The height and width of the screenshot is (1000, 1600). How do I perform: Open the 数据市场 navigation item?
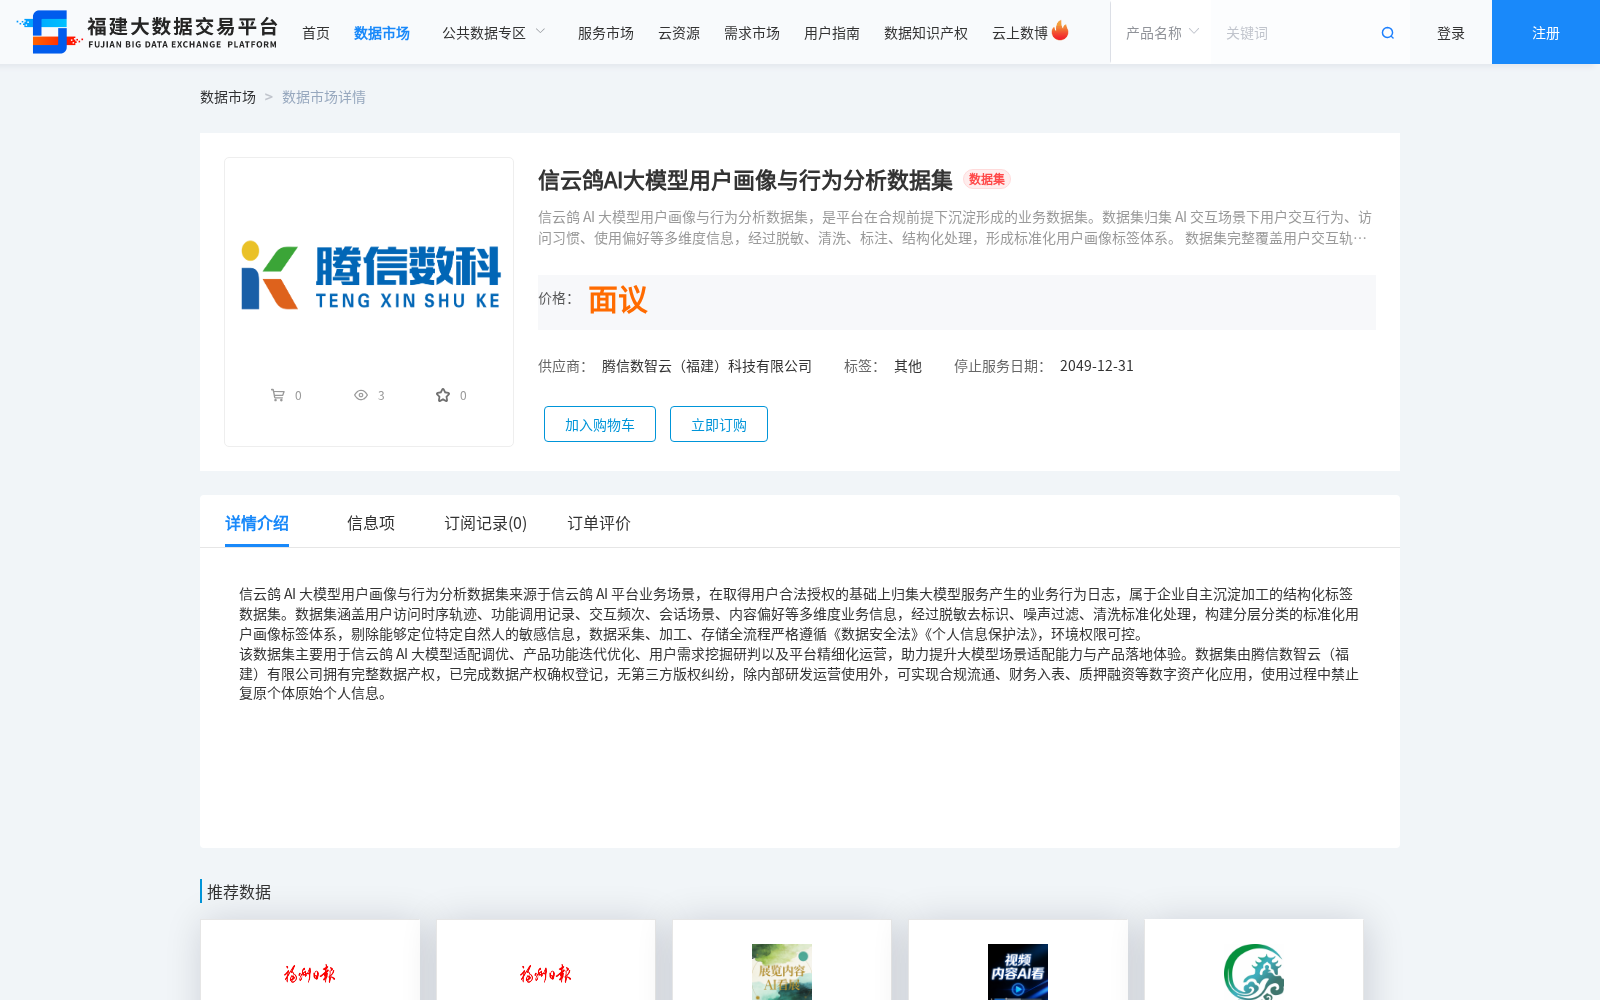point(382,33)
